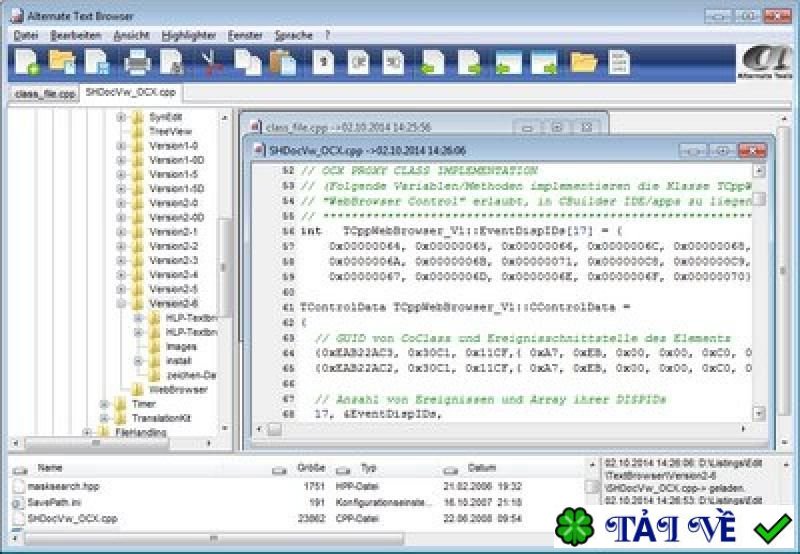
Task: Collapse the Version2-6 folder node
Action: click(121, 304)
